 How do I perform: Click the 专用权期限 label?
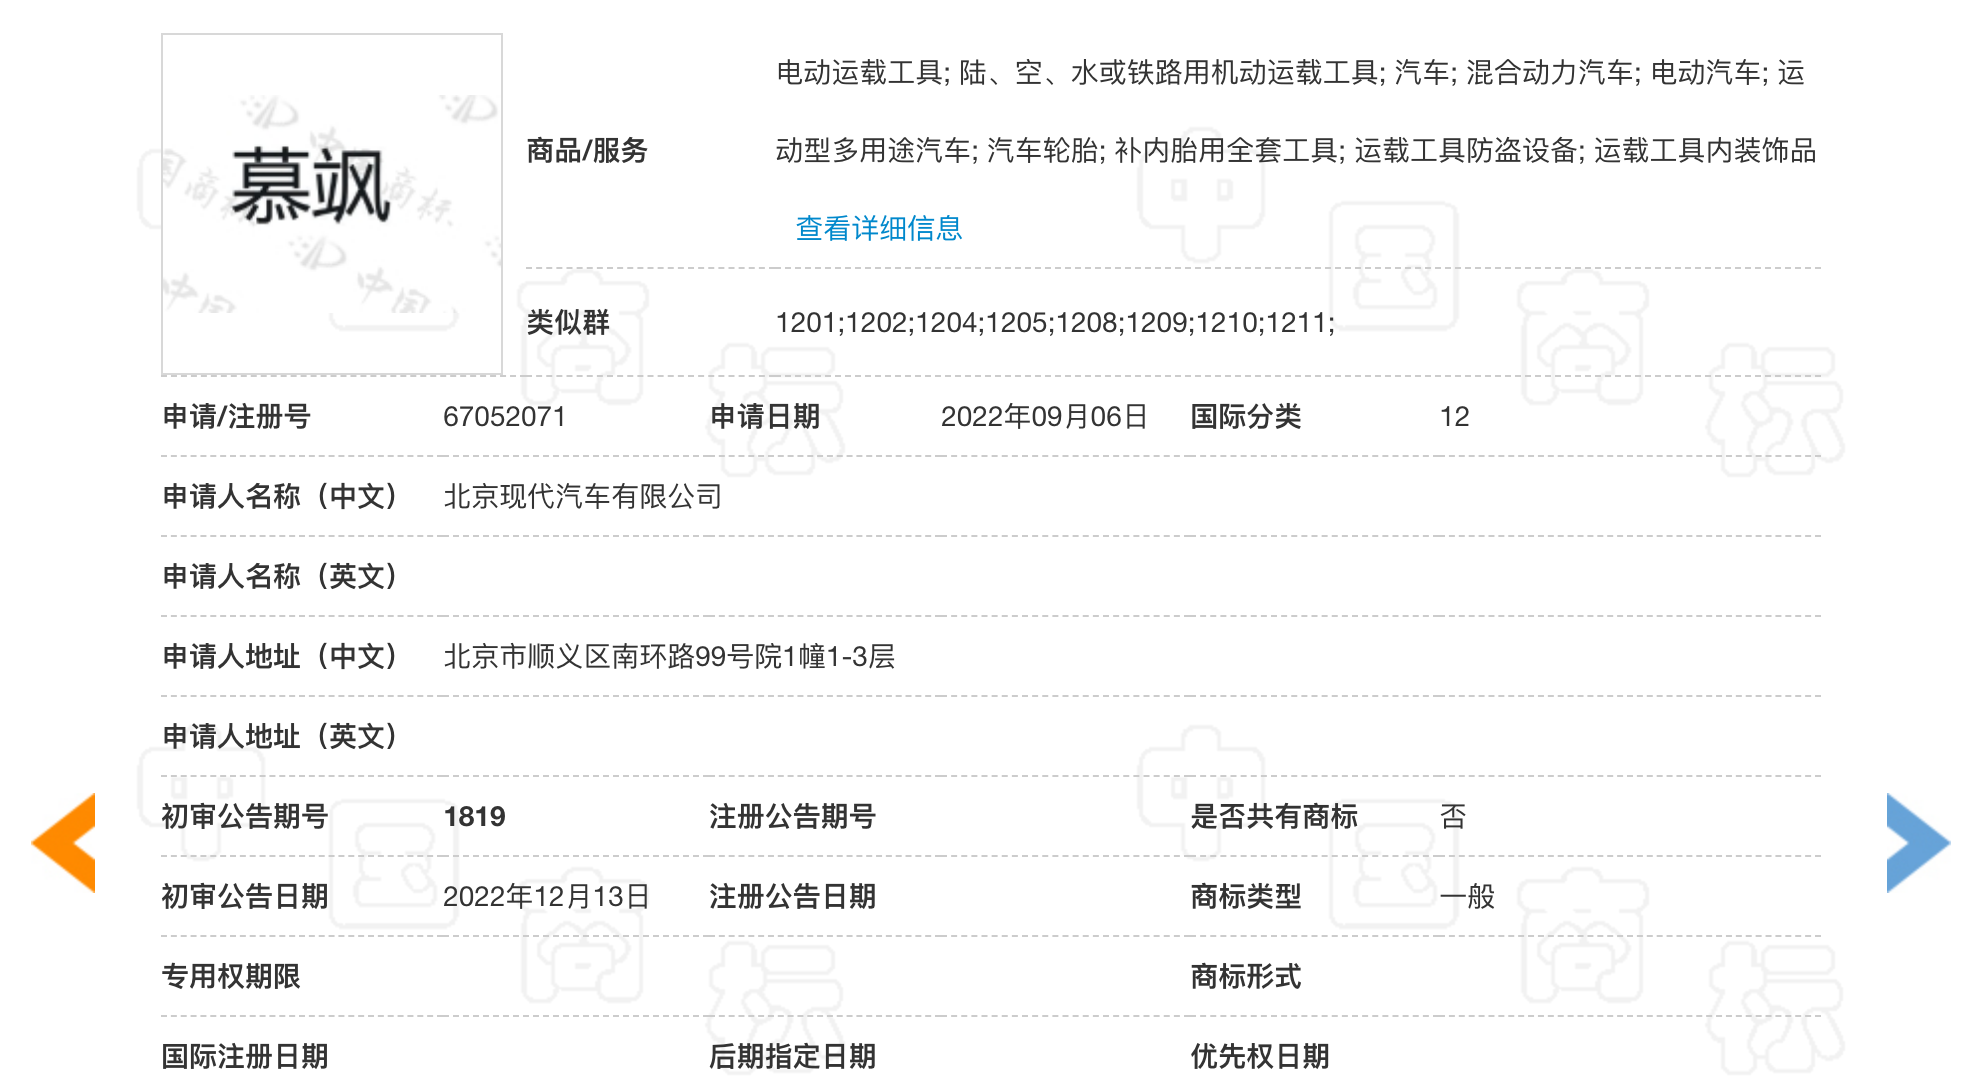(231, 976)
